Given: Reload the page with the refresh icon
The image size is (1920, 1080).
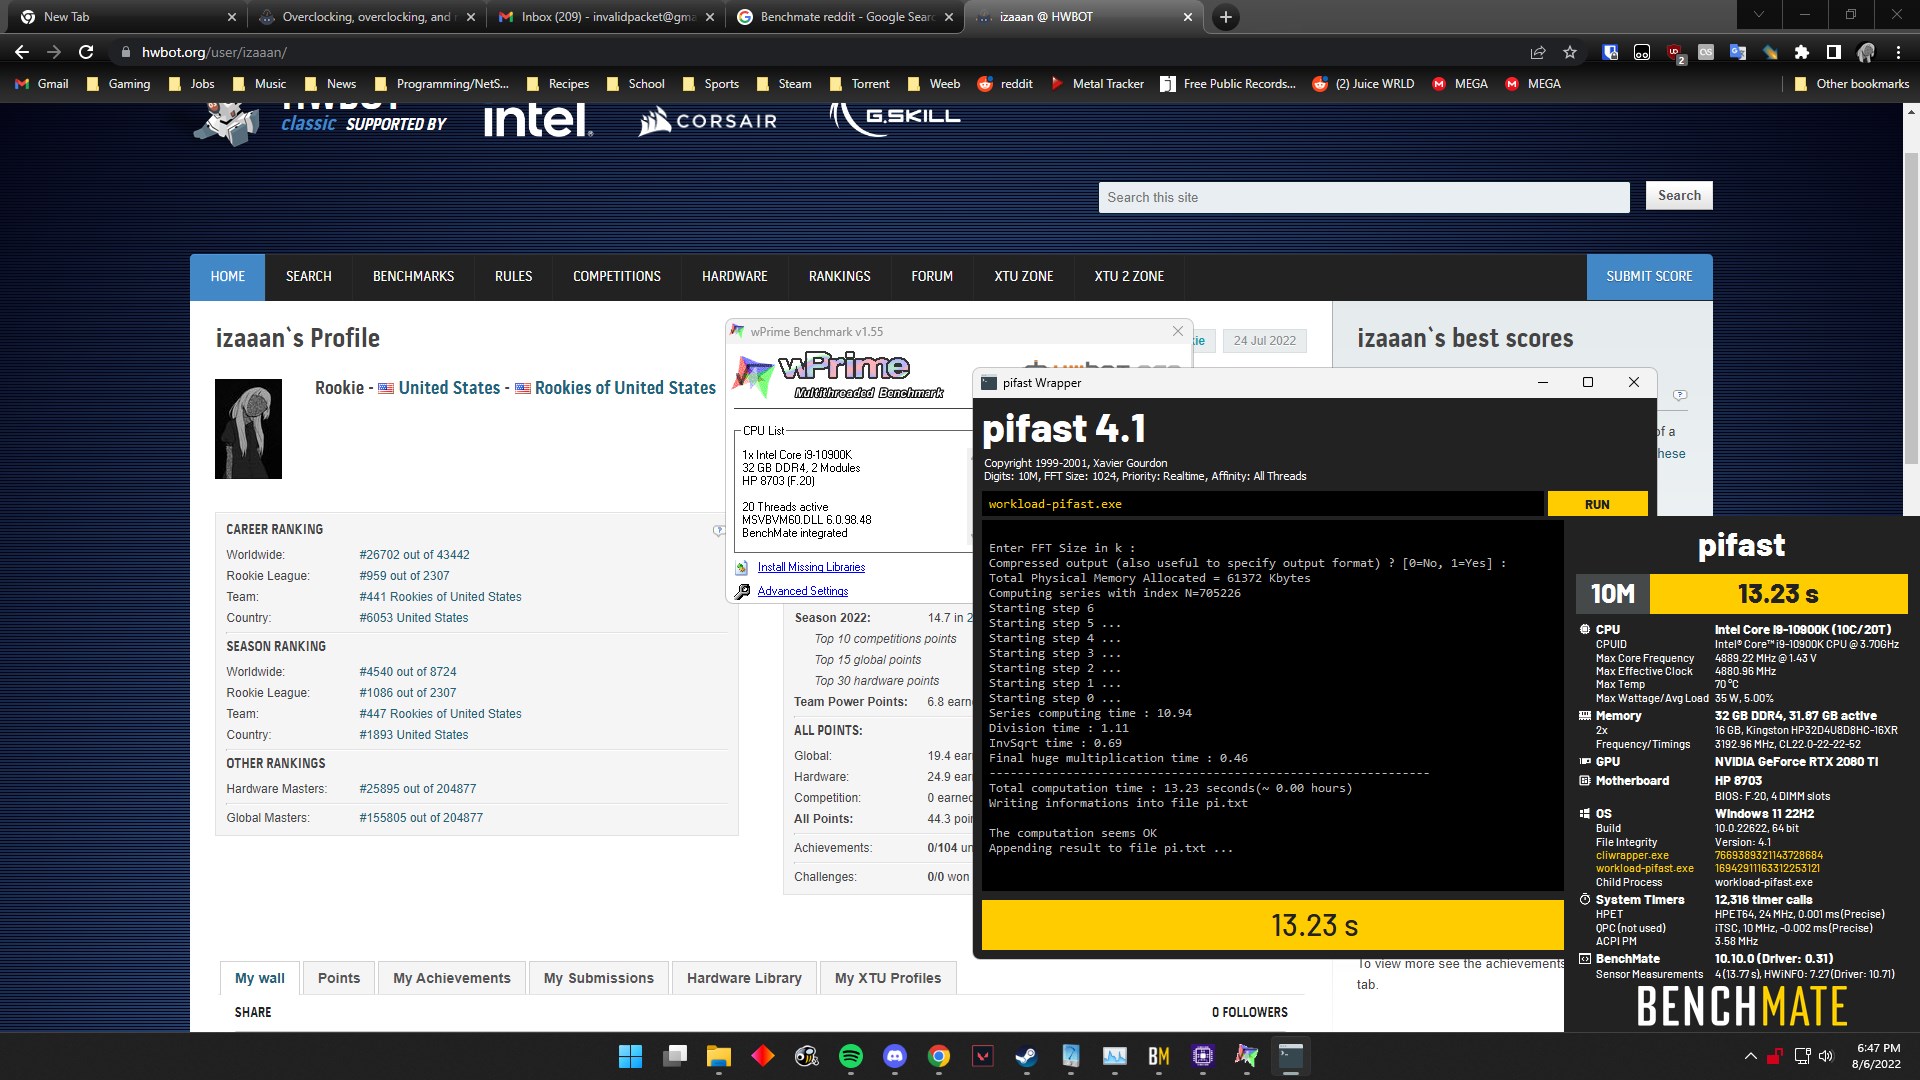Looking at the screenshot, I should click(86, 52).
